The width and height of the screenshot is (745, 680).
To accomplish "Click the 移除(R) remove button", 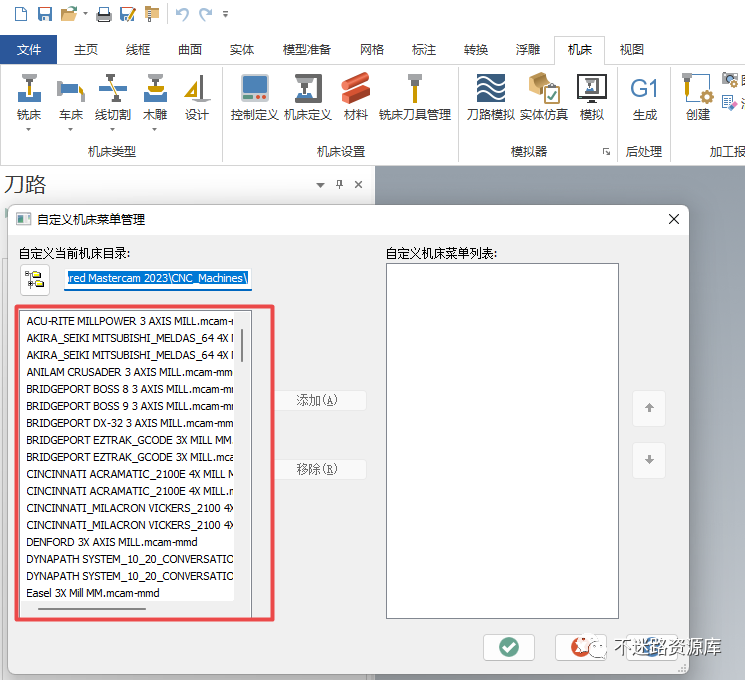I will click(320, 469).
